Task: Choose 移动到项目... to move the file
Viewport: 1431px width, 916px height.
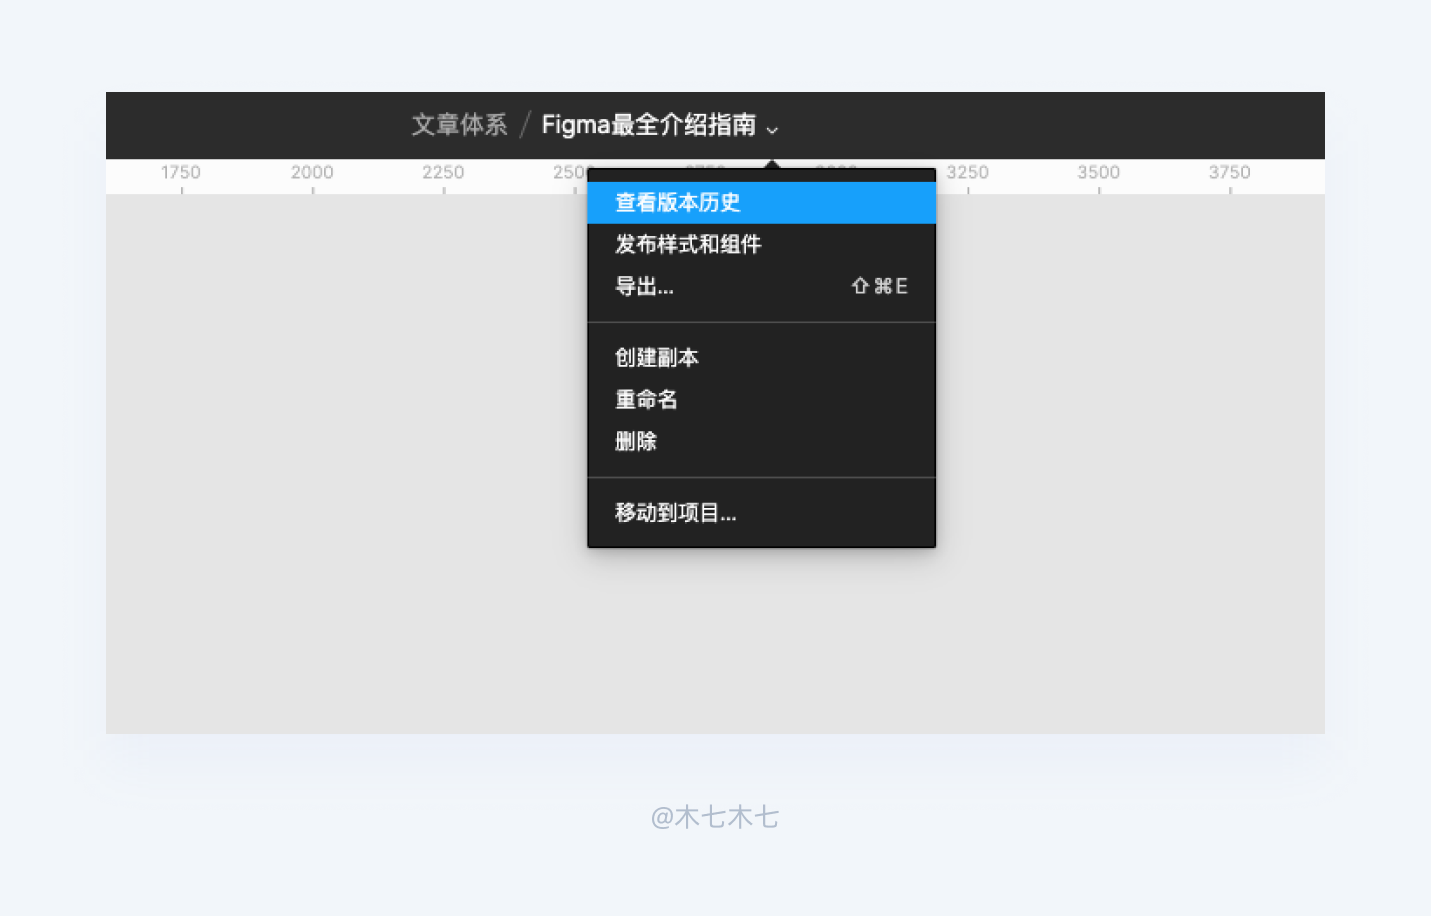Action: pyautogui.click(x=675, y=512)
